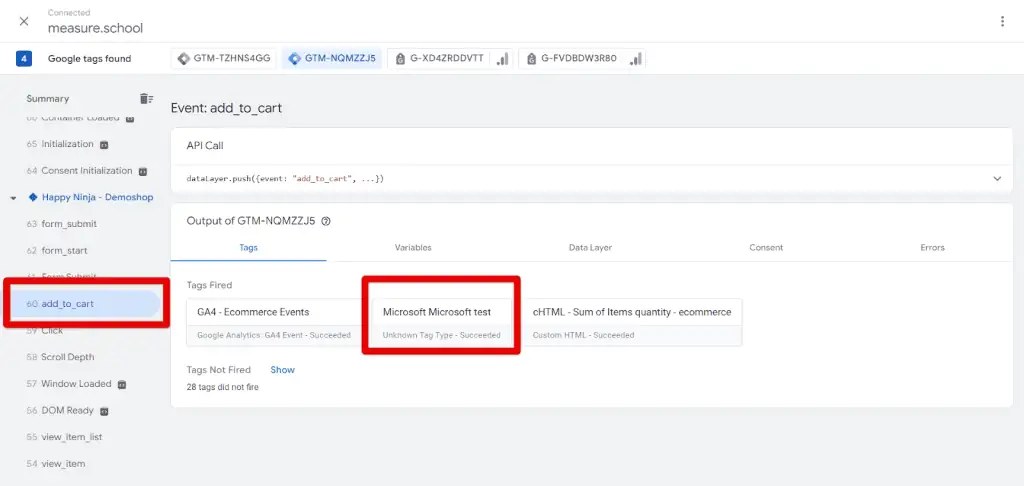Collapse the Happy Ninja - Demoshop tree arrow
This screenshot has width=1024, height=486.
click(x=14, y=198)
